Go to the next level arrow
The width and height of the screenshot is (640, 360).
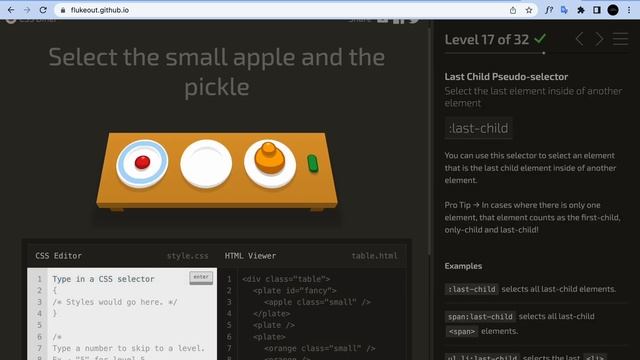click(x=599, y=39)
